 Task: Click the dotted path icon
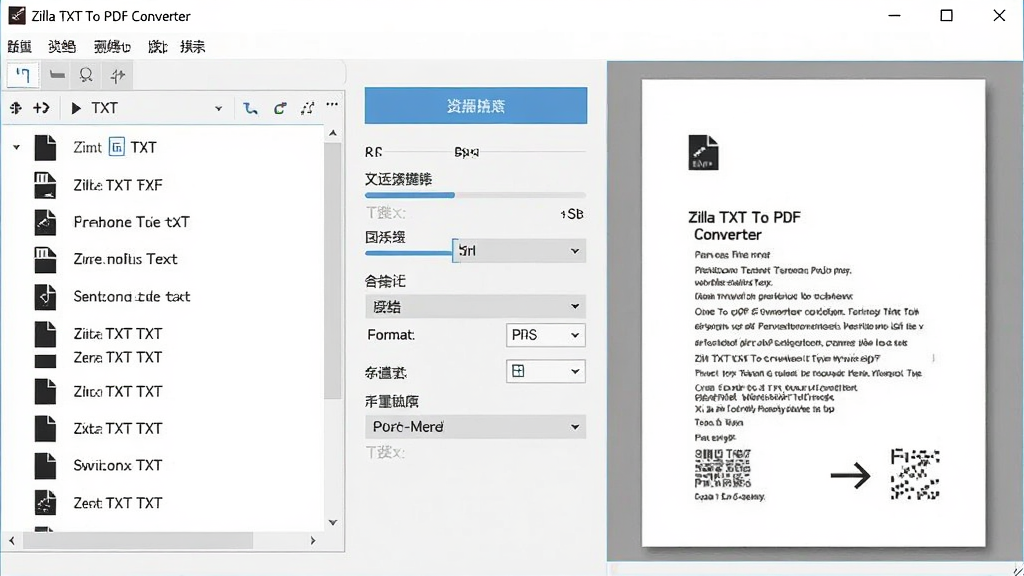[x=307, y=108]
